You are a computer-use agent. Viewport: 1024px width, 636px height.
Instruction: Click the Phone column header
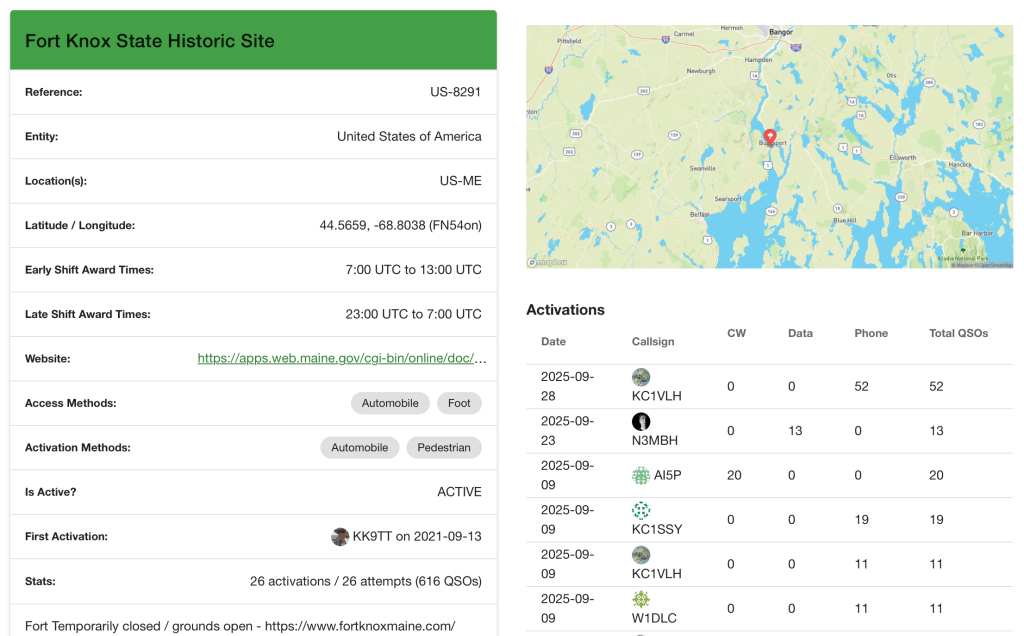click(x=871, y=333)
